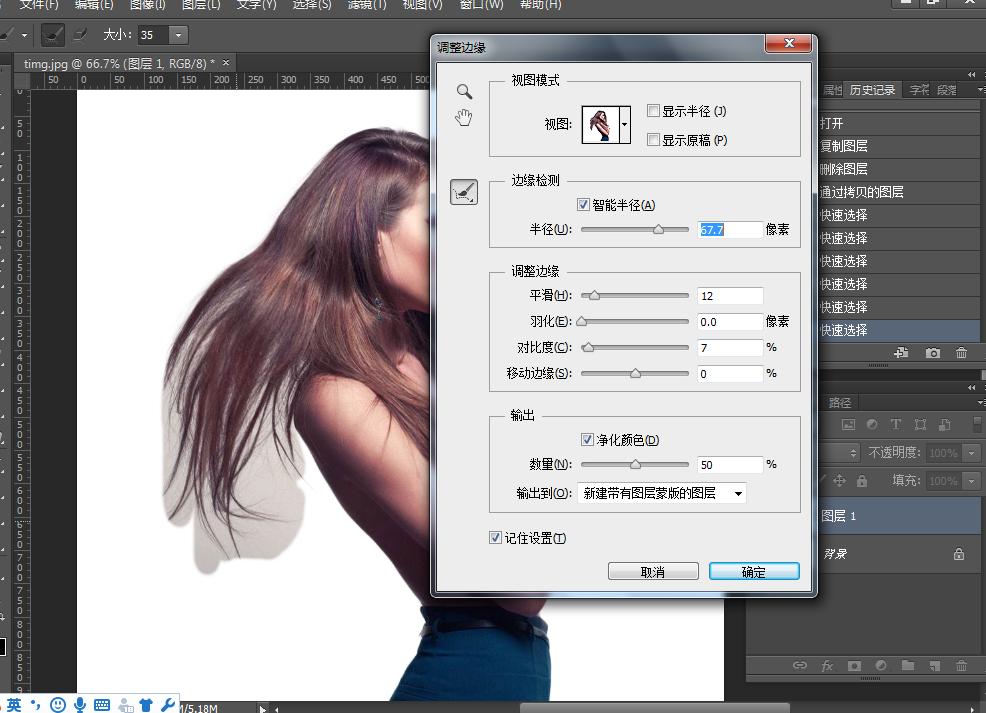The height and width of the screenshot is (713, 986).
Task: Click the 移动边缘 slider handle
Action: [635, 373]
